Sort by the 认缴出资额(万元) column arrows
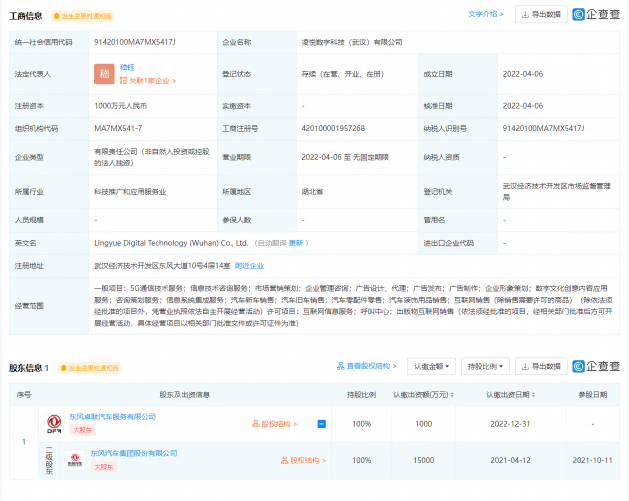Screen dimensions: 629x501 point(452,395)
